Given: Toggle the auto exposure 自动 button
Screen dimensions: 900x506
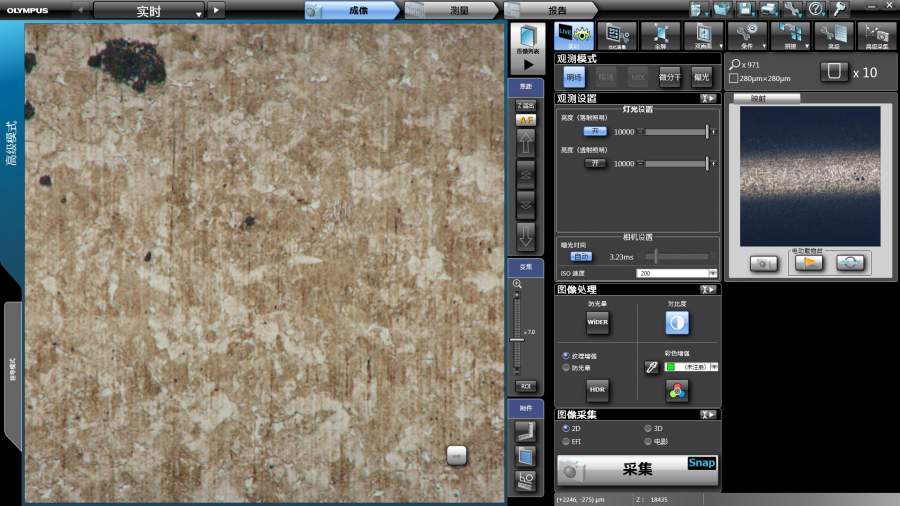Looking at the screenshot, I should [x=581, y=257].
